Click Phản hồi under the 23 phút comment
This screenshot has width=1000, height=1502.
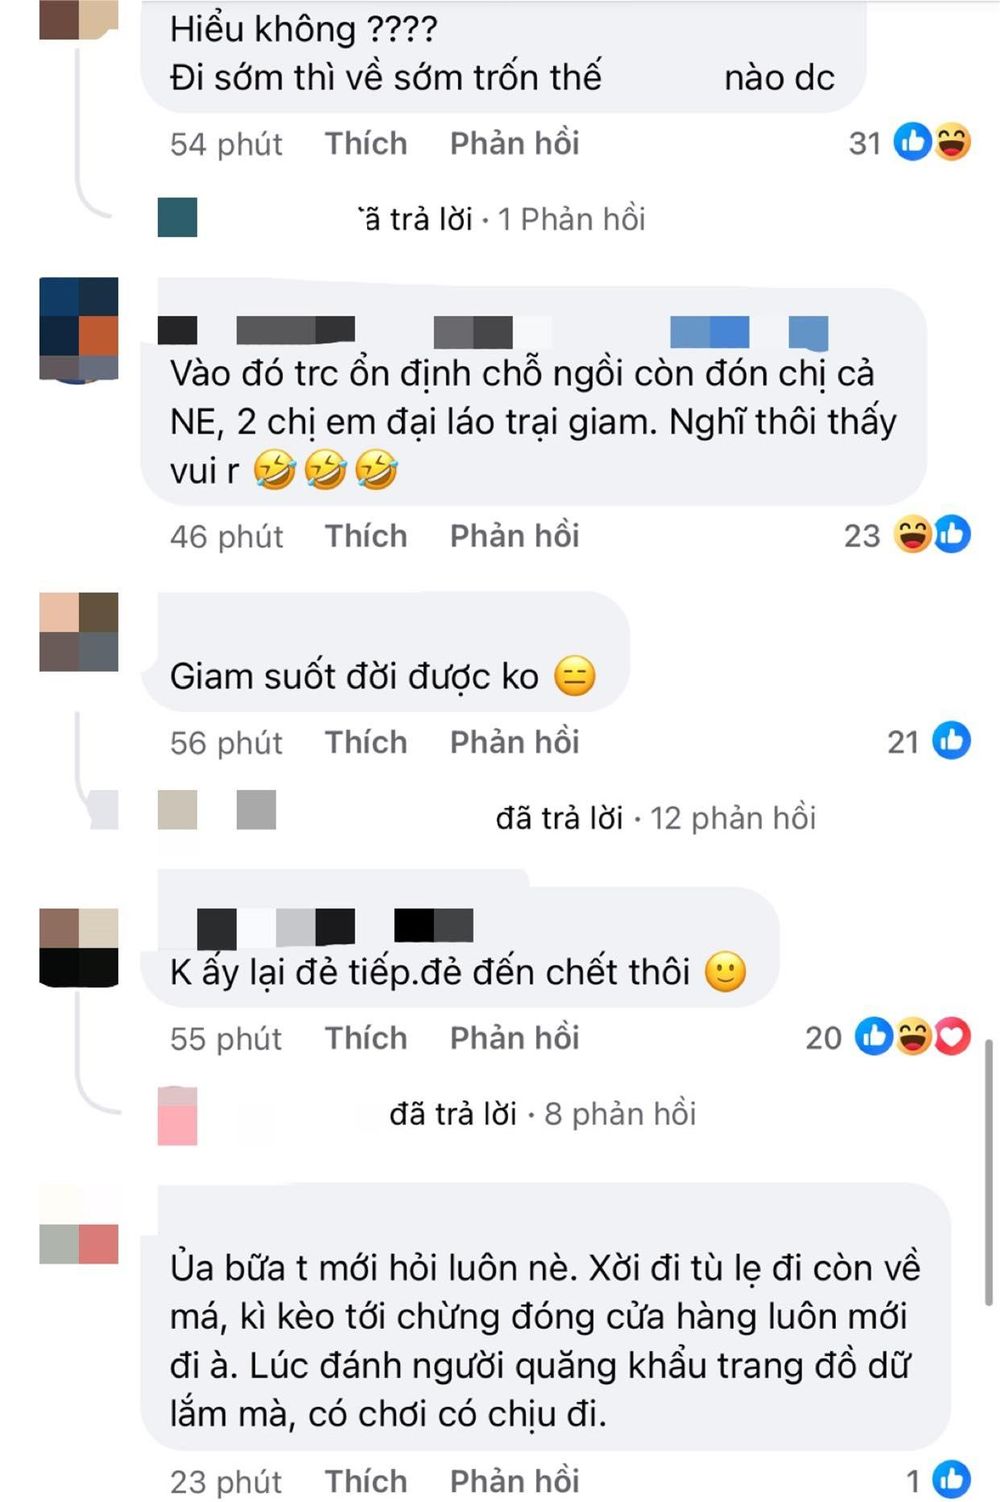point(515,1481)
